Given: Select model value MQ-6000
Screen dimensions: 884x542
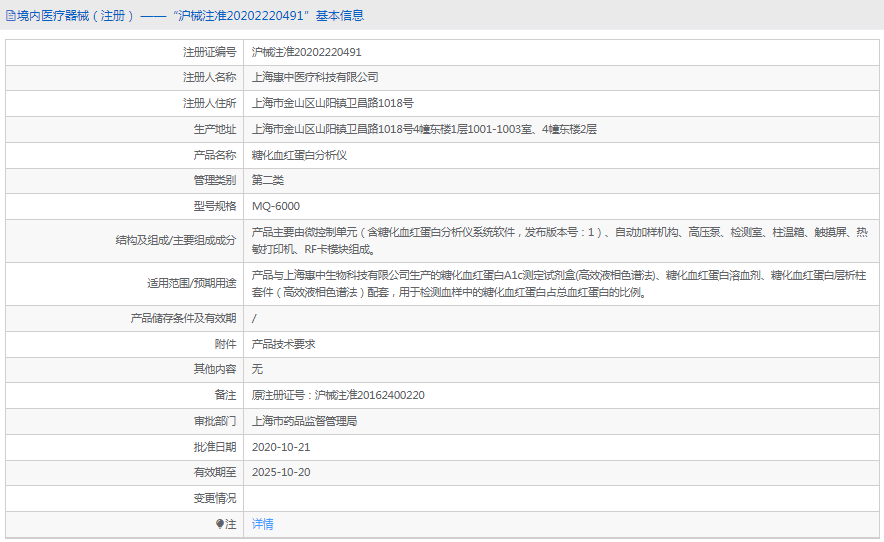Looking at the screenshot, I should point(276,206).
